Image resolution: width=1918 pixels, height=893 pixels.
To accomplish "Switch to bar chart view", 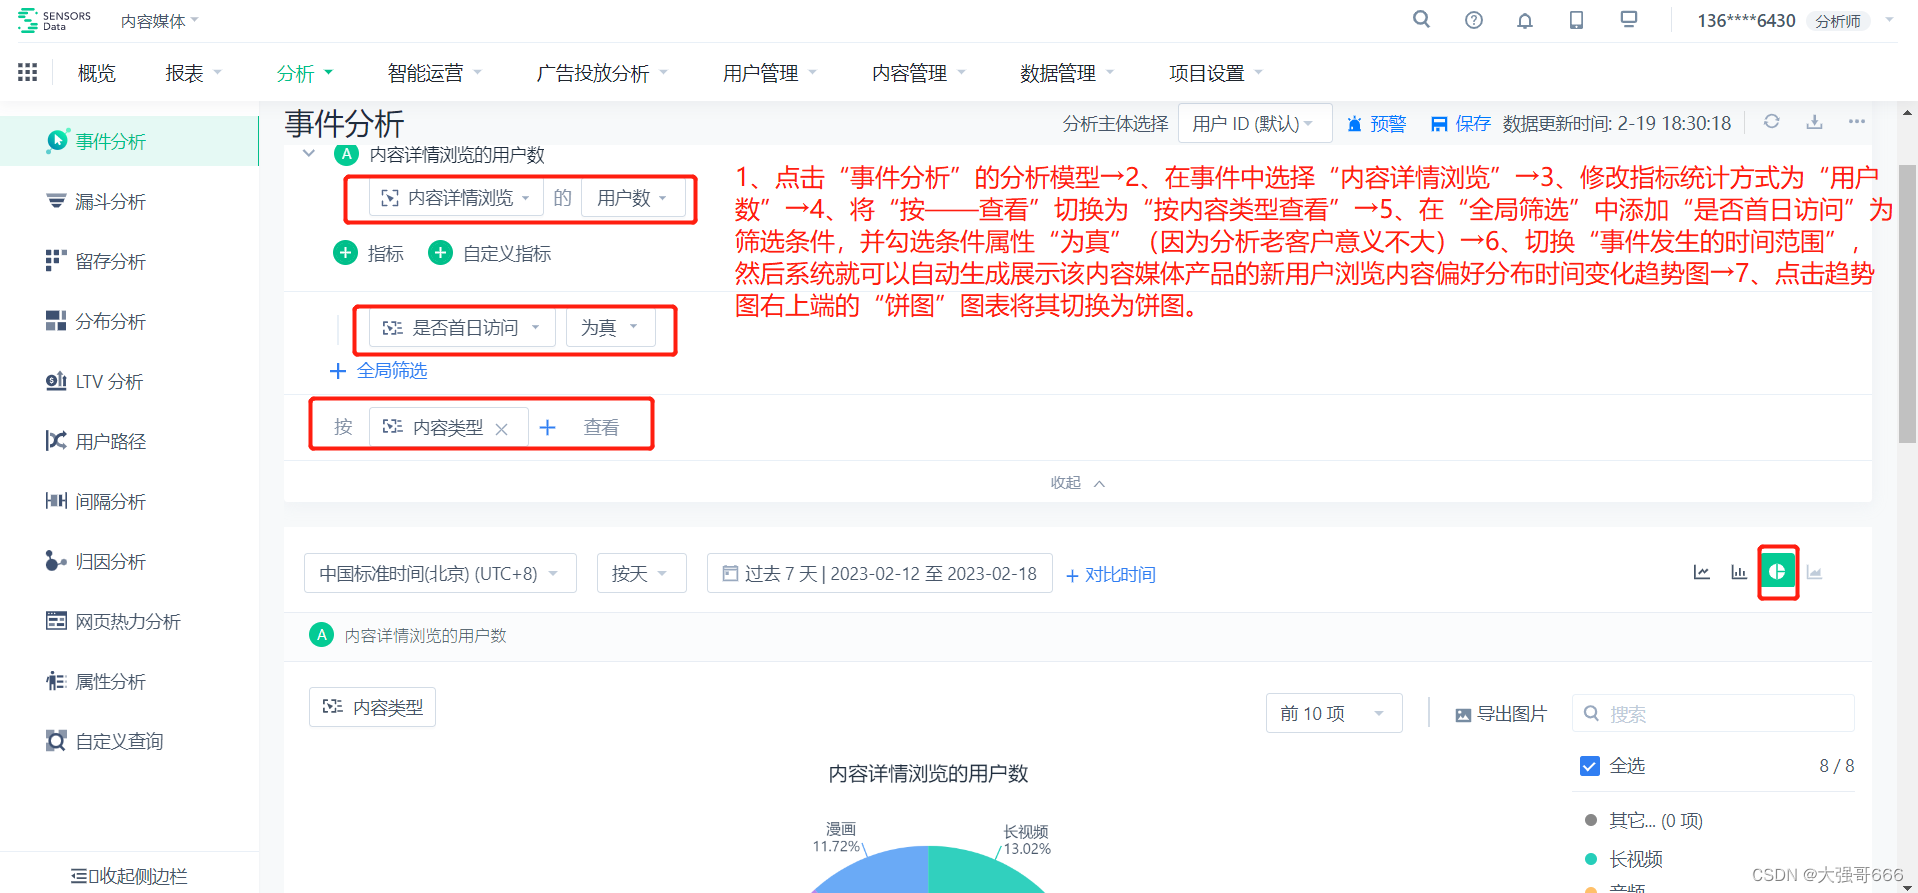I will coord(1739,572).
